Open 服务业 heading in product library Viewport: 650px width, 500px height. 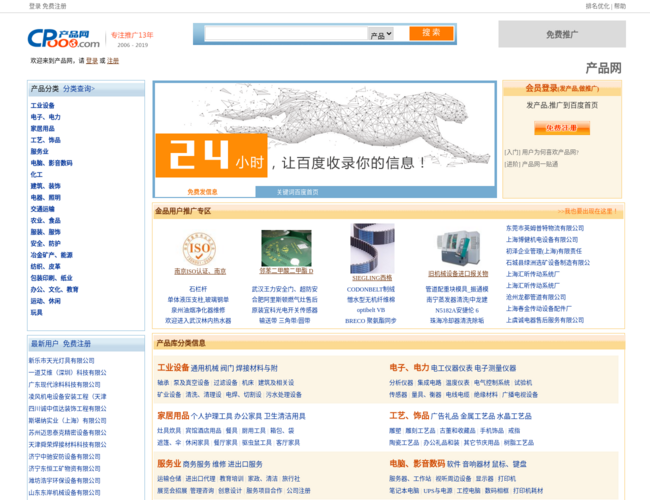pos(169,464)
